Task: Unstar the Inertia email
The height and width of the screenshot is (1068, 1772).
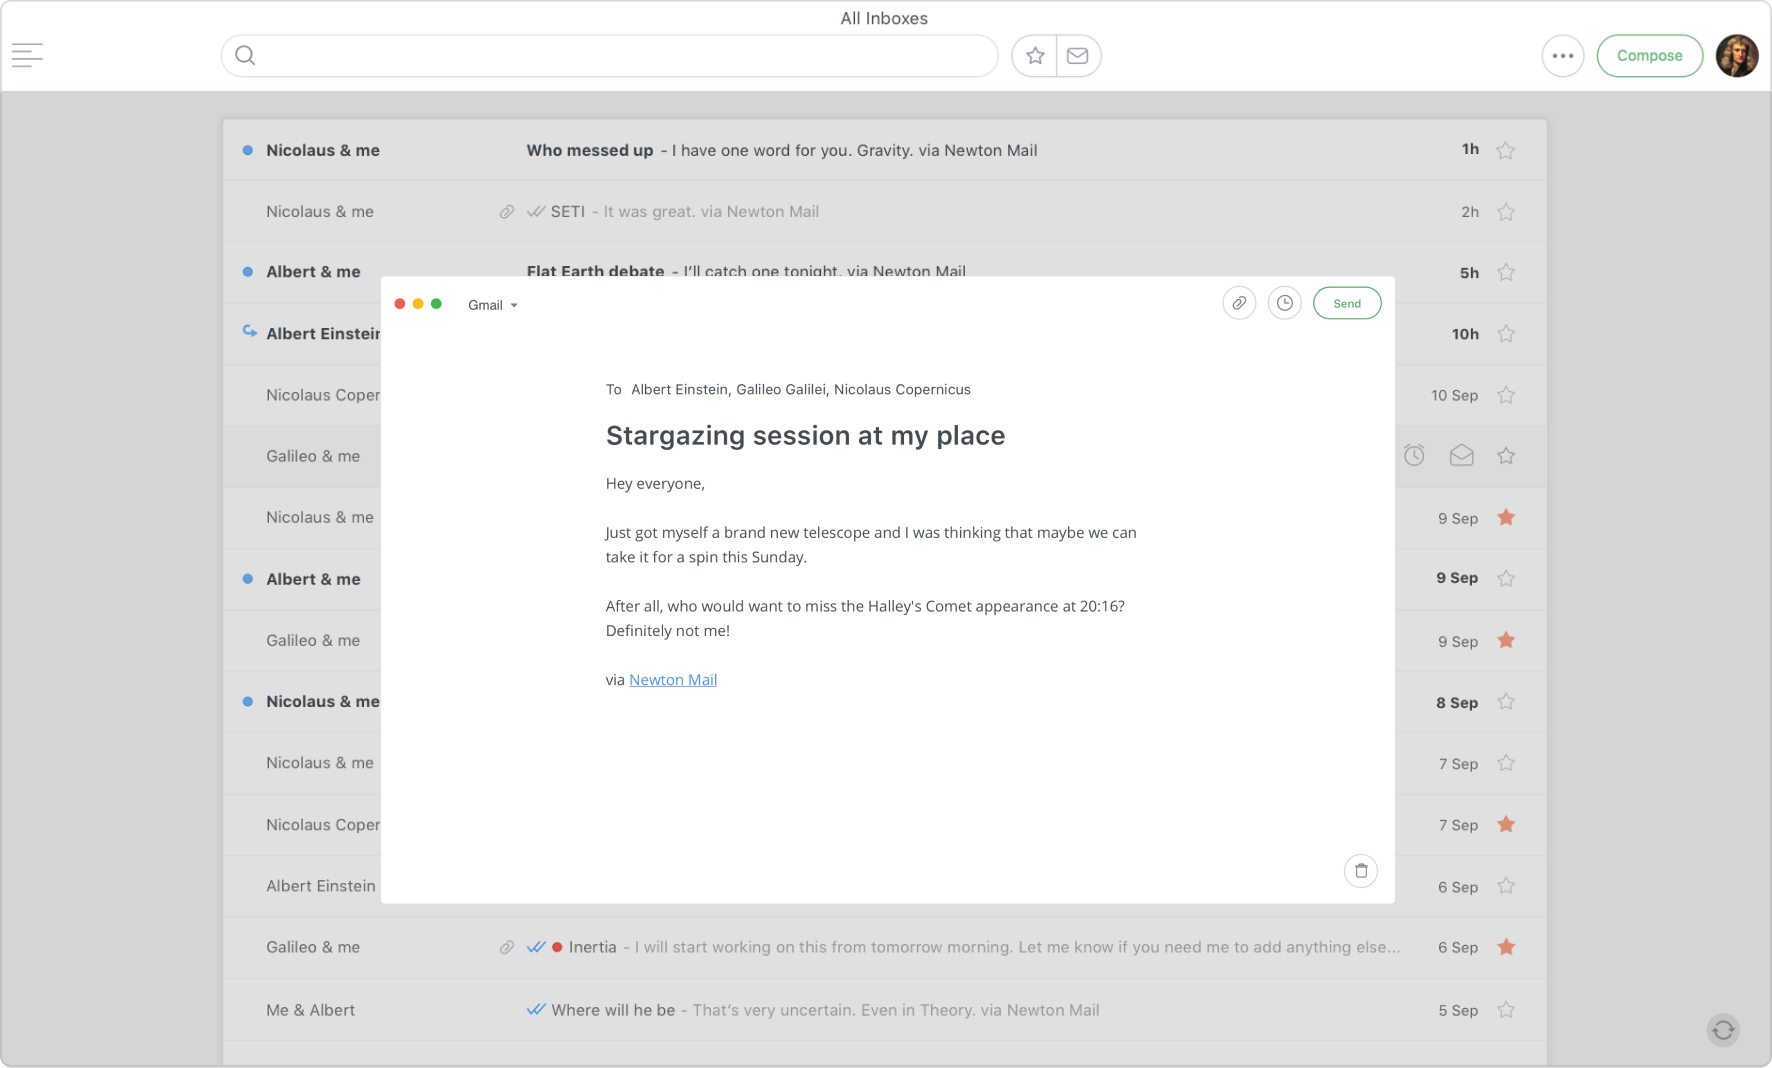Action: tap(1506, 947)
